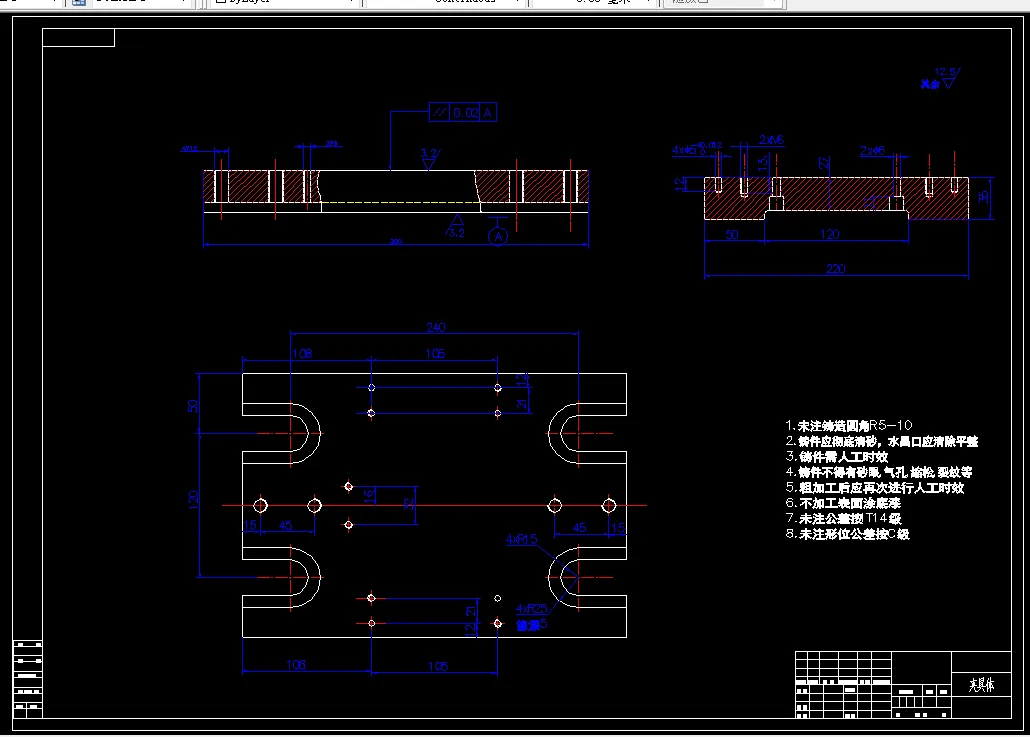Select the 106 dimension below the plan view
The width and height of the screenshot is (1030, 737).
(x=296, y=665)
